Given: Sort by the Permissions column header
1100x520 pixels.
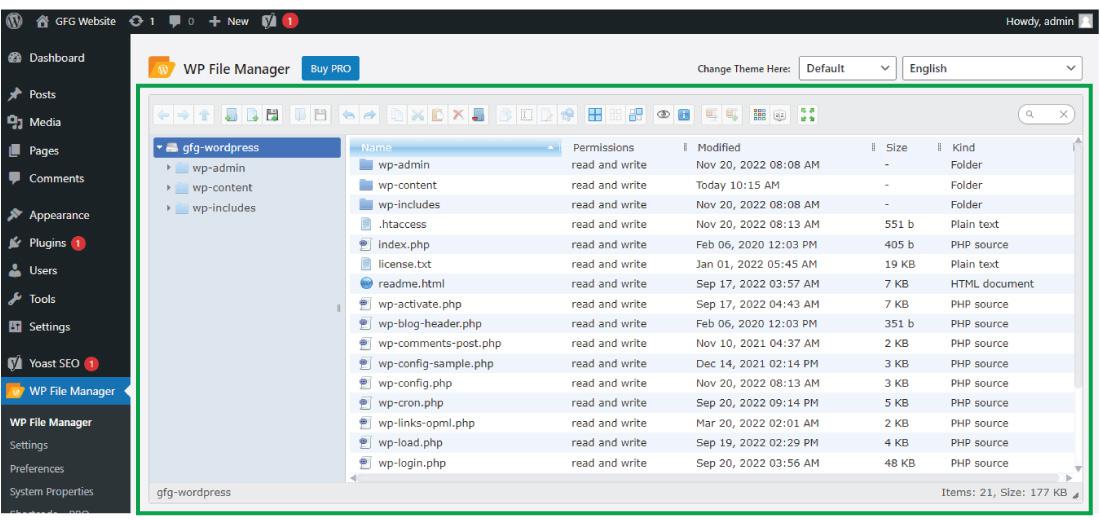Looking at the screenshot, I should pos(603,147).
